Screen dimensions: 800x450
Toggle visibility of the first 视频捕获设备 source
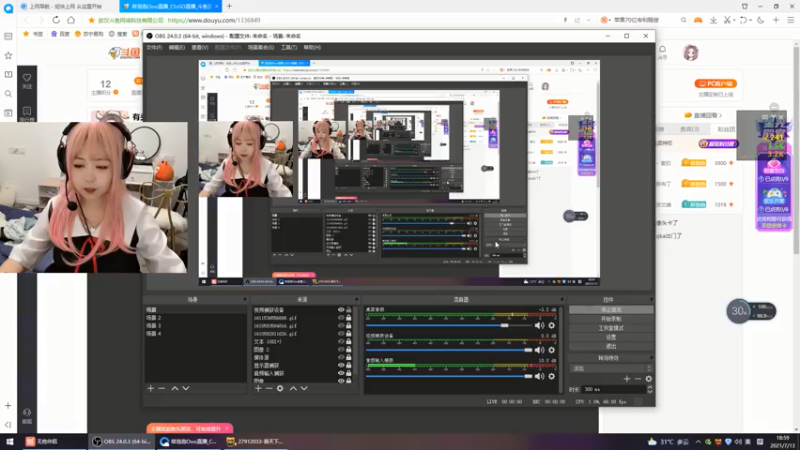[341, 310]
